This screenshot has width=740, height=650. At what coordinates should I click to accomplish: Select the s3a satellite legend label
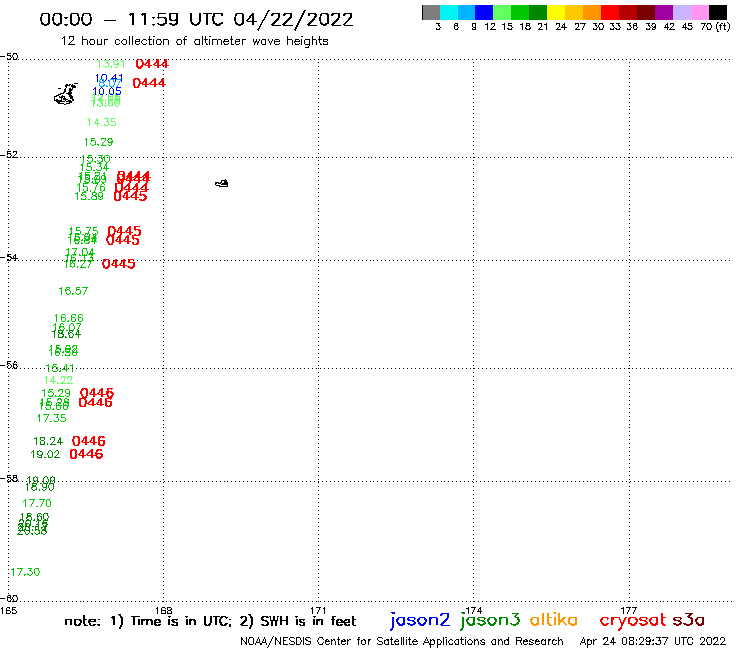pos(689,620)
